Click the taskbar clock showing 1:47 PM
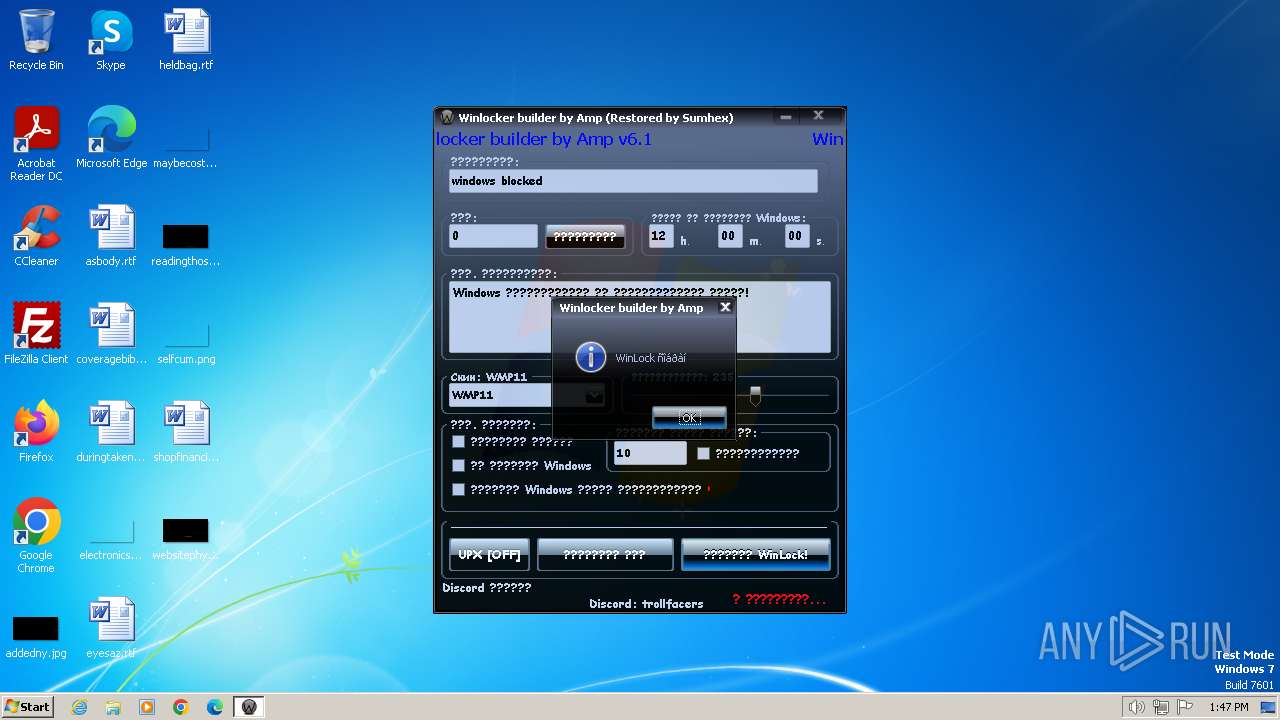Viewport: 1280px width, 720px height. [1228, 707]
